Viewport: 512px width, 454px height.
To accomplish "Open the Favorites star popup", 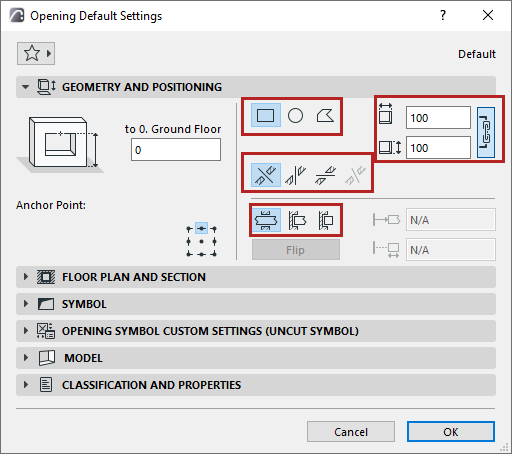I will pos(36,53).
